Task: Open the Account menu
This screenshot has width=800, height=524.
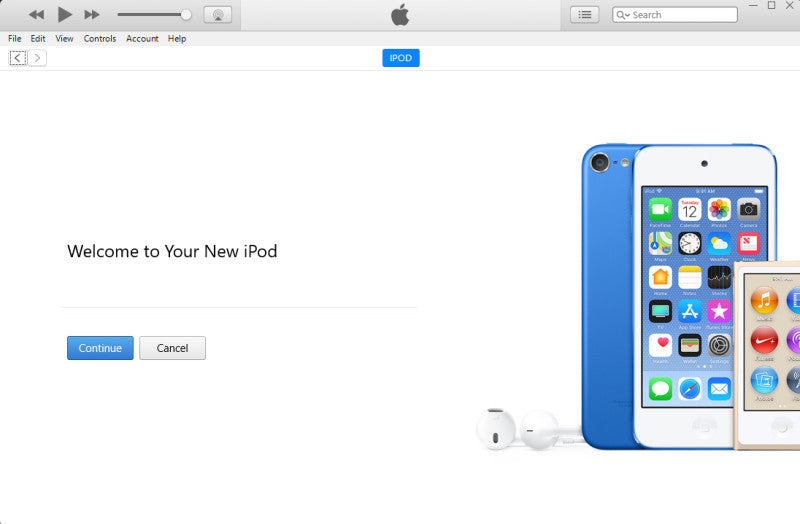Action: pos(142,39)
